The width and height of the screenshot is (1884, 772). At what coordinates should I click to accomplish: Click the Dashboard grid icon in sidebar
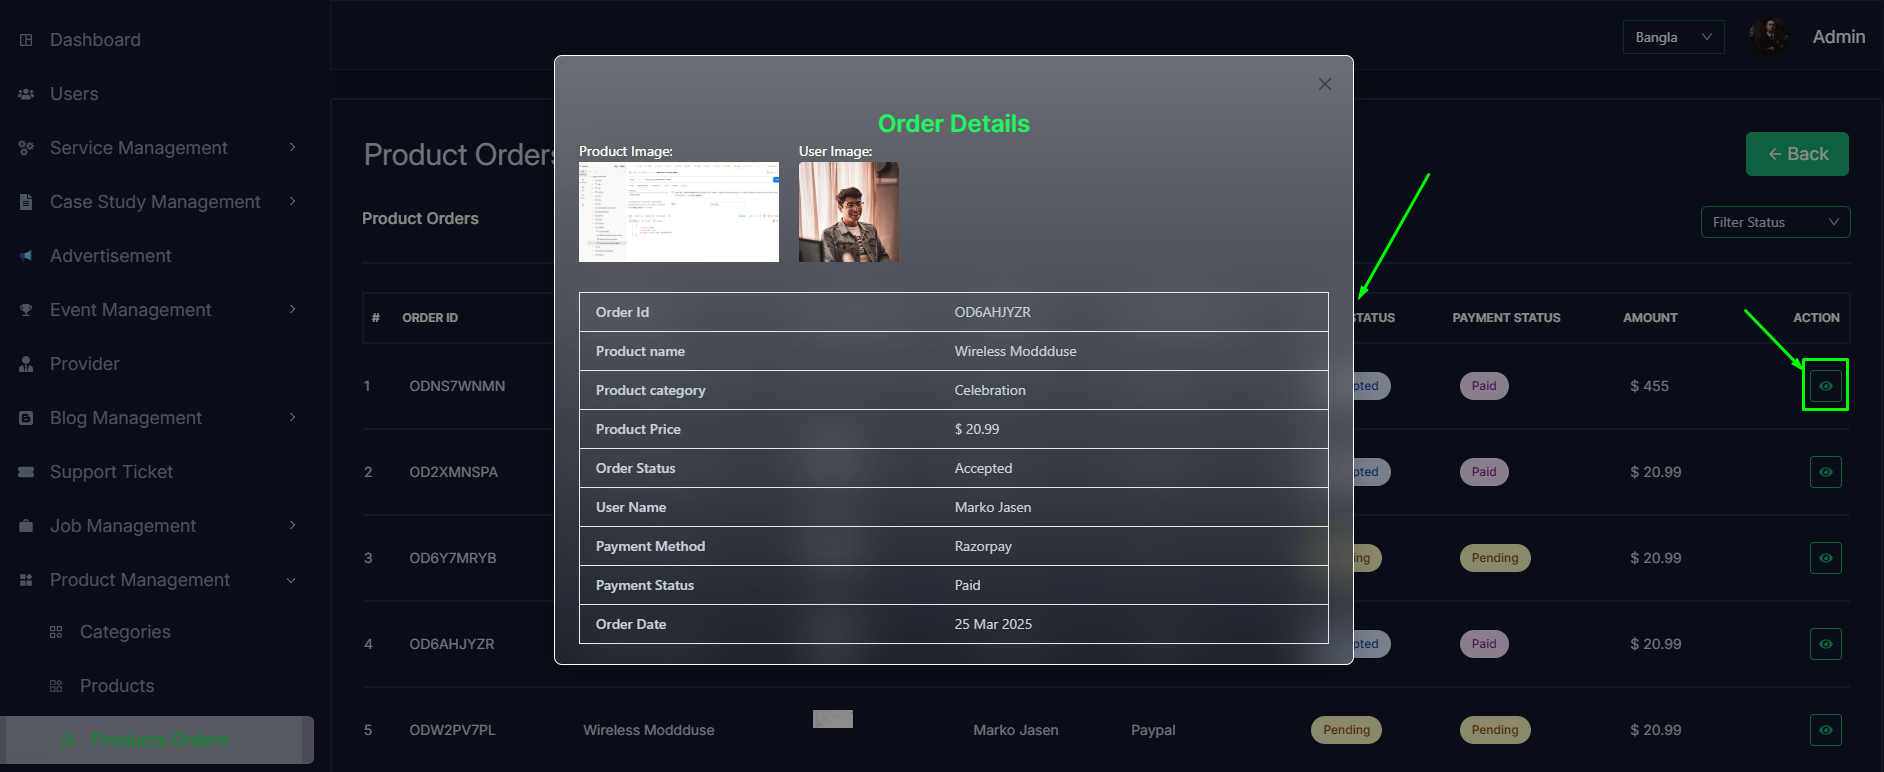(26, 40)
